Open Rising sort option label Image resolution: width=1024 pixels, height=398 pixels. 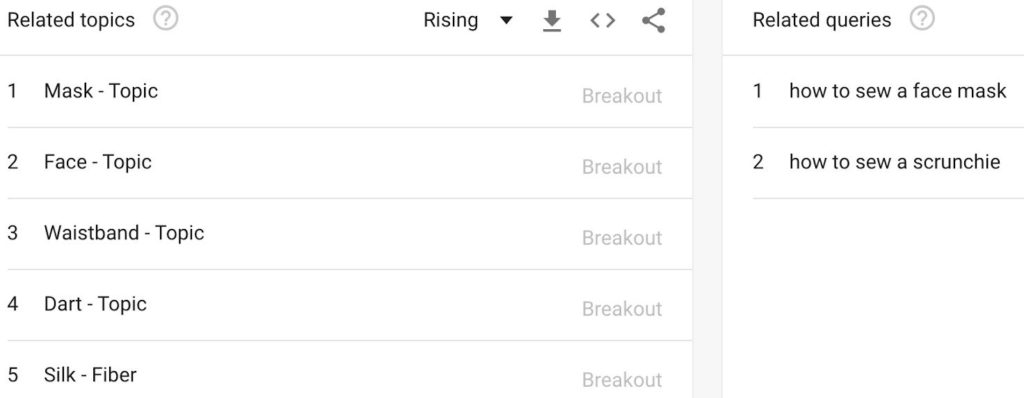click(x=451, y=20)
